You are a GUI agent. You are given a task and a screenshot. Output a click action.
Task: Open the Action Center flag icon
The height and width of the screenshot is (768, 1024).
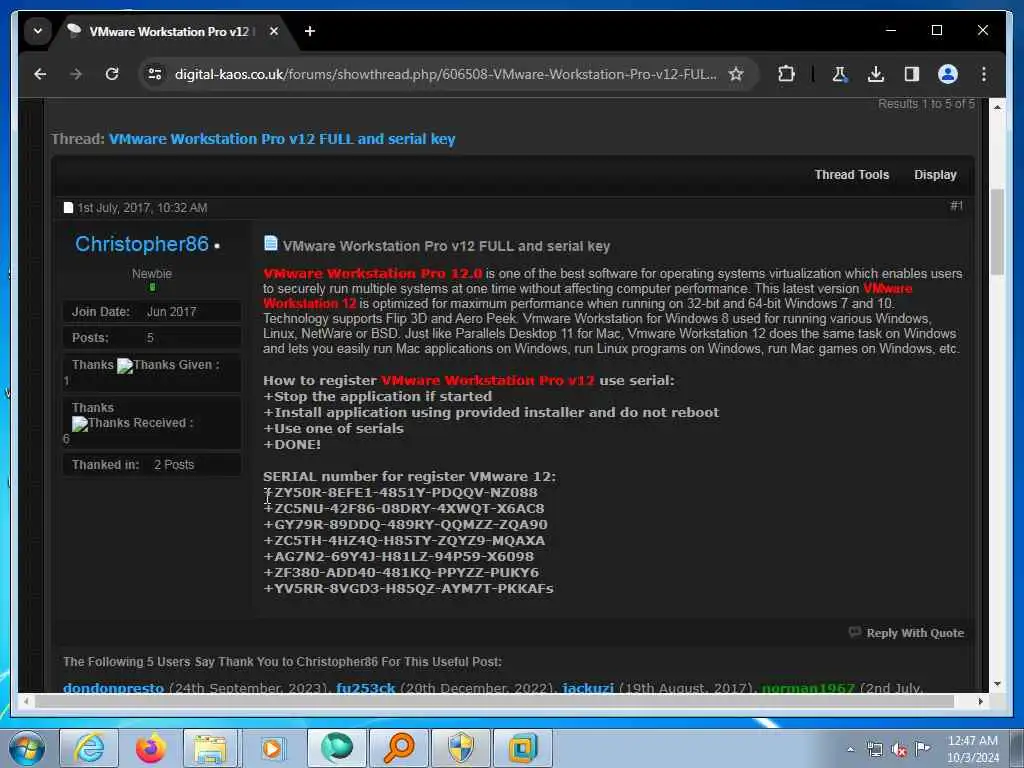[x=923, y=749]
